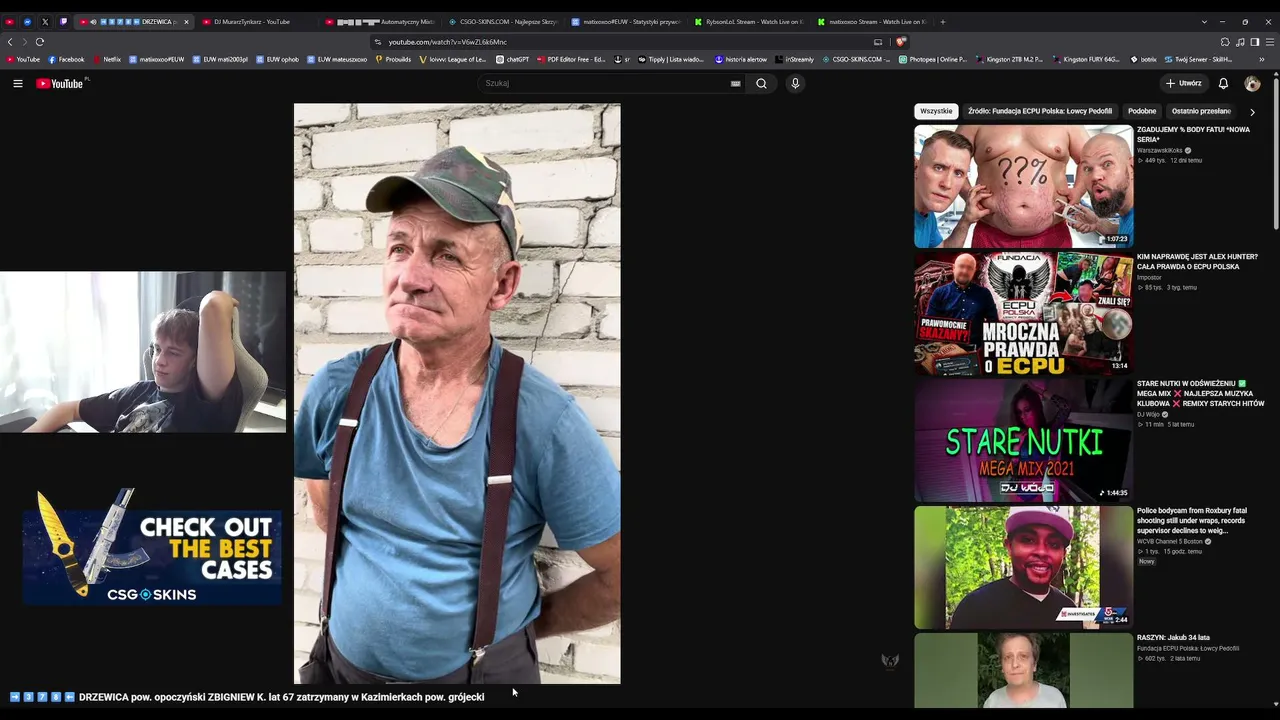Add a new browser tab
1280x720 pixels.
pyautogui.click(x=942, y=22)
